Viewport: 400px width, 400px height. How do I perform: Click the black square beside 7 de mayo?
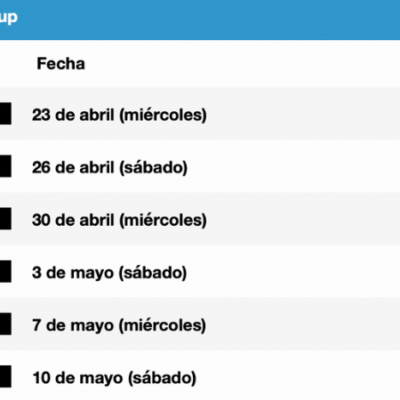click(x=6, y=324)
